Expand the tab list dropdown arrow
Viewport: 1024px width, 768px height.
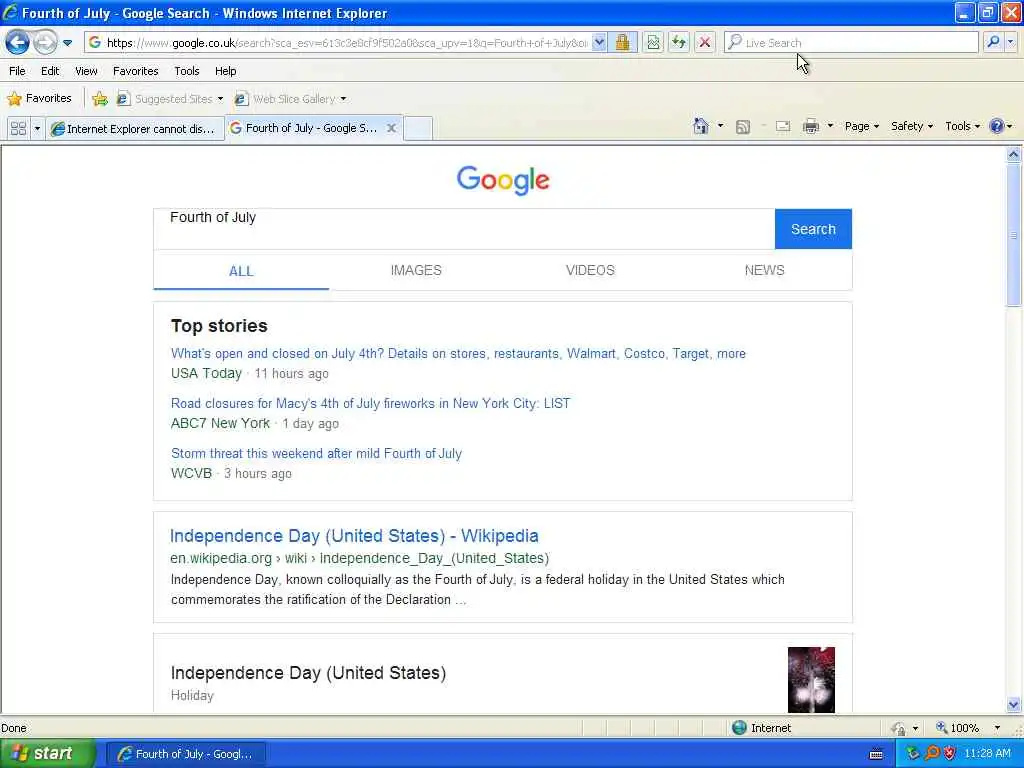tap(37, 128)
